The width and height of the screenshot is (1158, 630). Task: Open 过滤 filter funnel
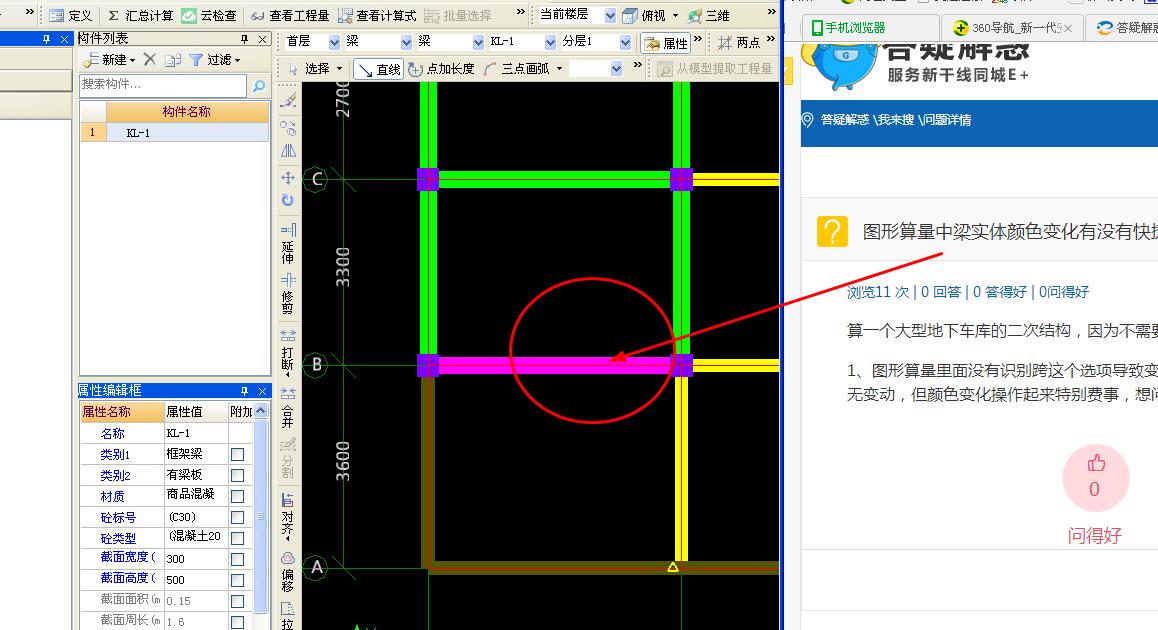click(x=214, y=60)
